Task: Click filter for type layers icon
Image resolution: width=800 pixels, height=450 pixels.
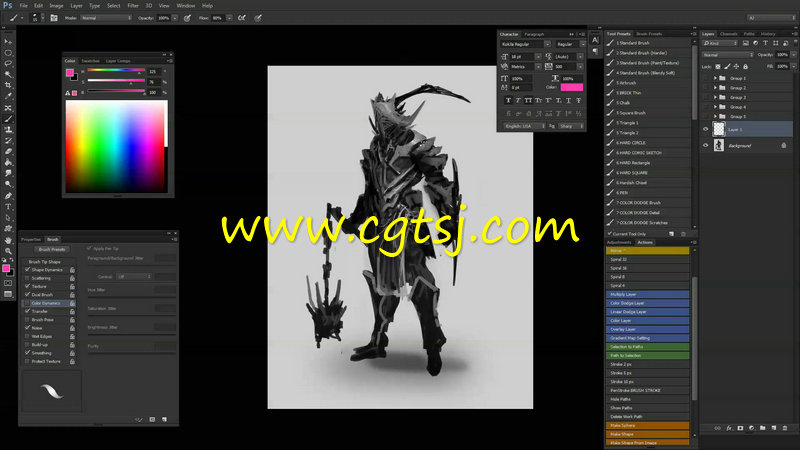Action: tap(765, 43)
